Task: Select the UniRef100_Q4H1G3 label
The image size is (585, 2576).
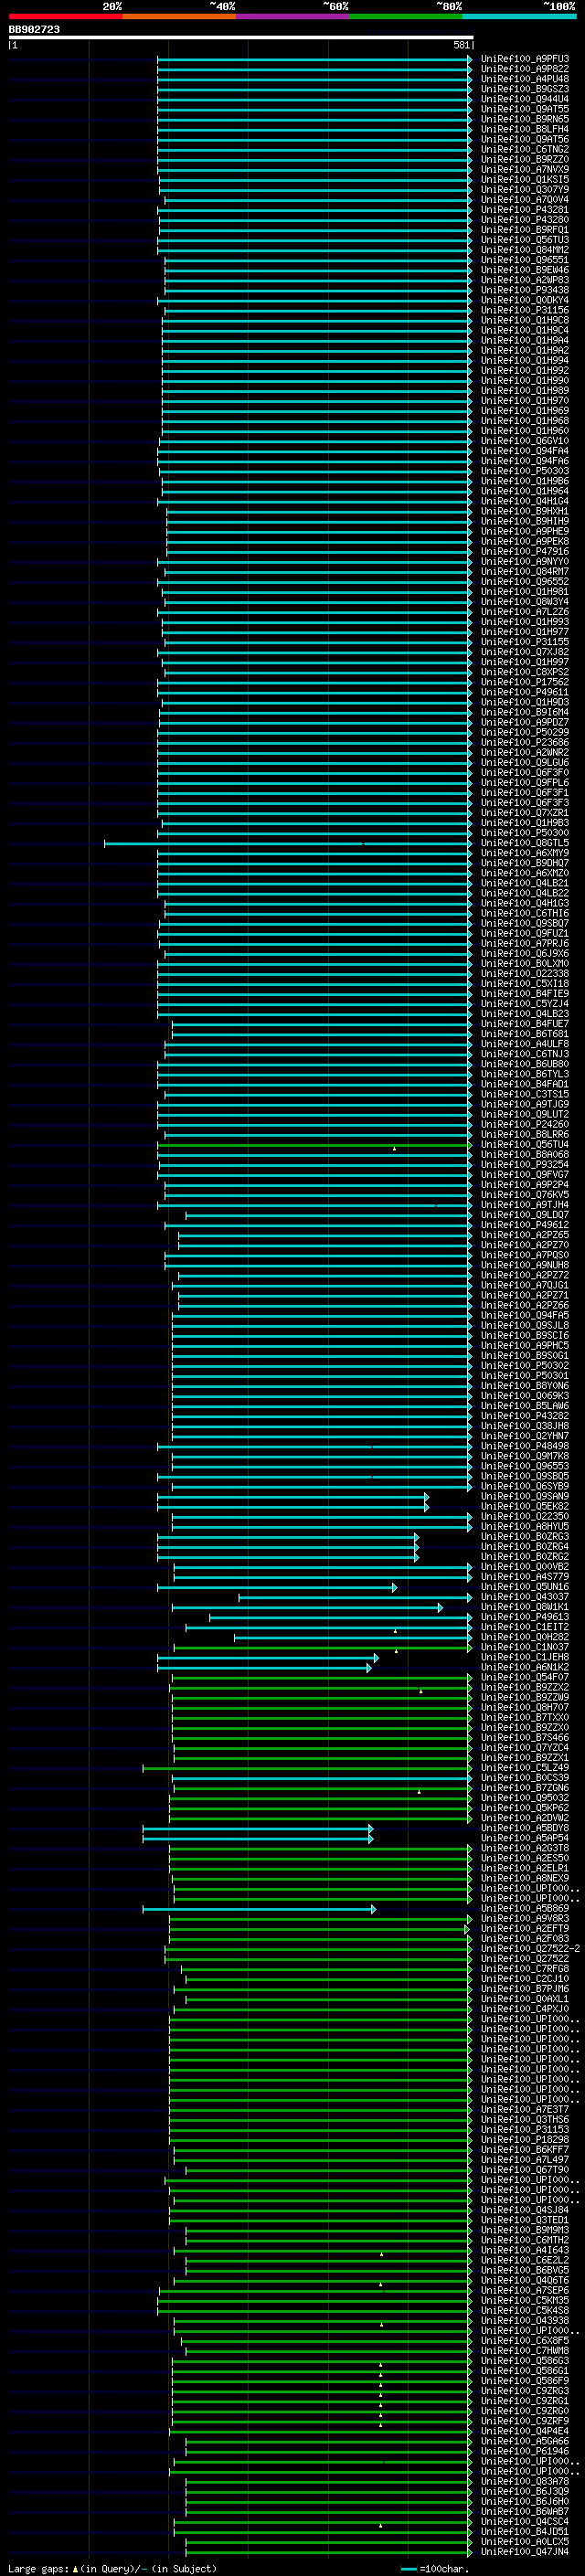Action: (x=524, y=903)
